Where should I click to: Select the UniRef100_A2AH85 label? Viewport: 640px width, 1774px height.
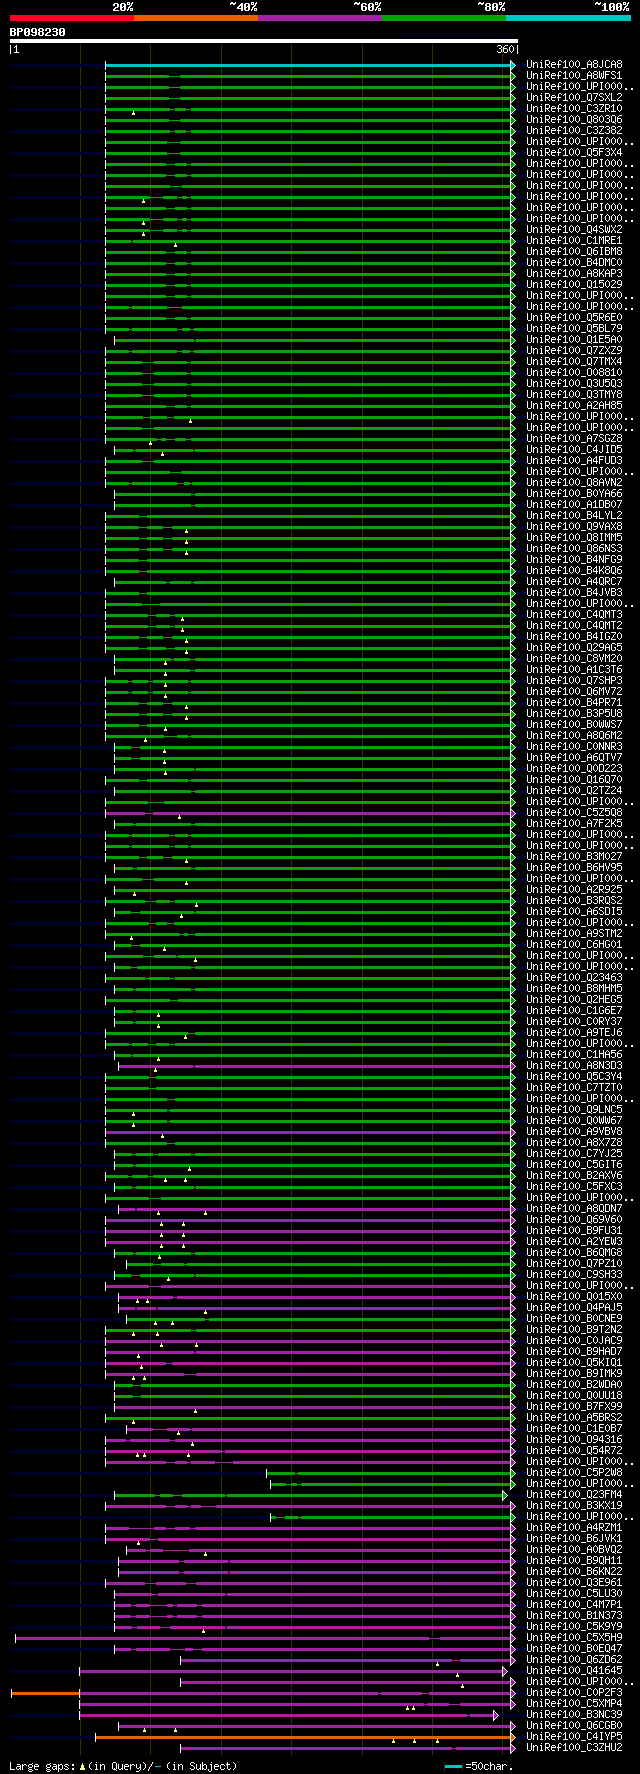pyautogui.click(x=574, y=406)
